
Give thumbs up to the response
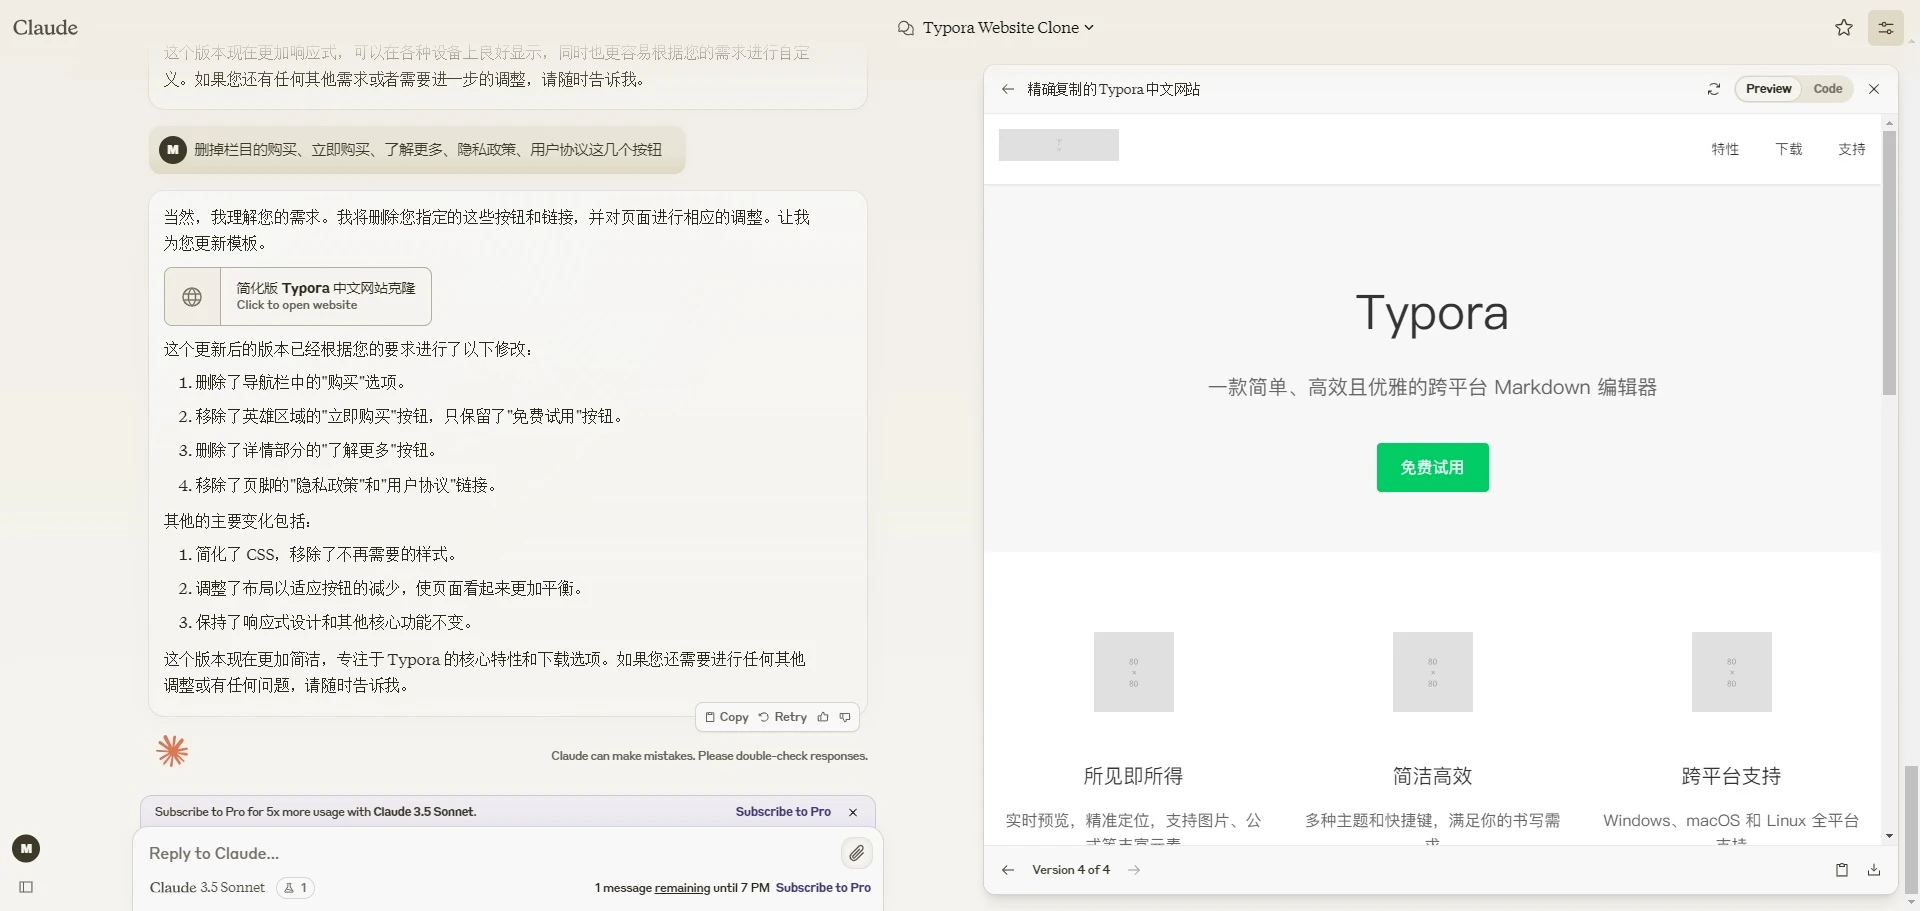[823, 717]
